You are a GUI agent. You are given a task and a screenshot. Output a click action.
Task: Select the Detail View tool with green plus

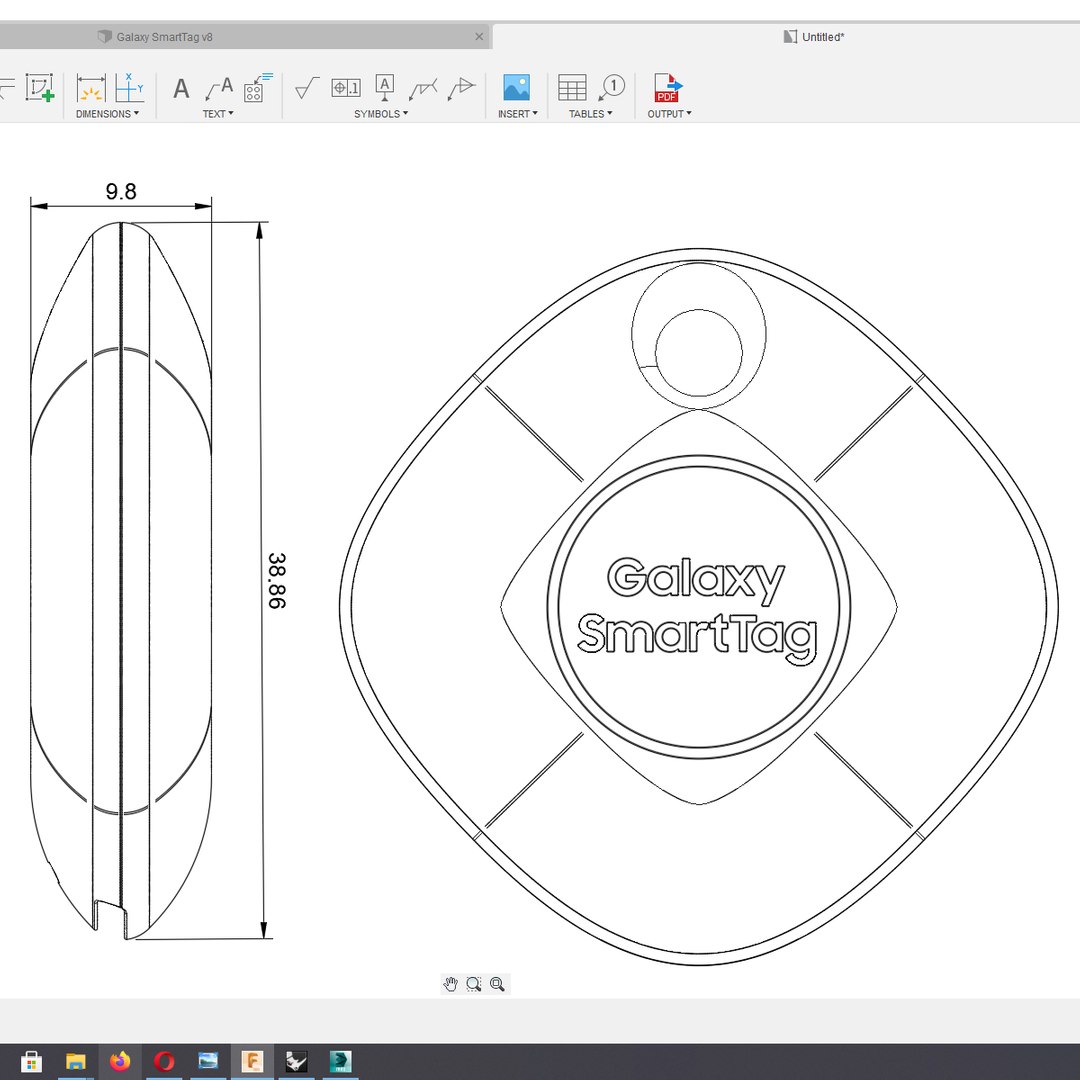pos(39,88)
